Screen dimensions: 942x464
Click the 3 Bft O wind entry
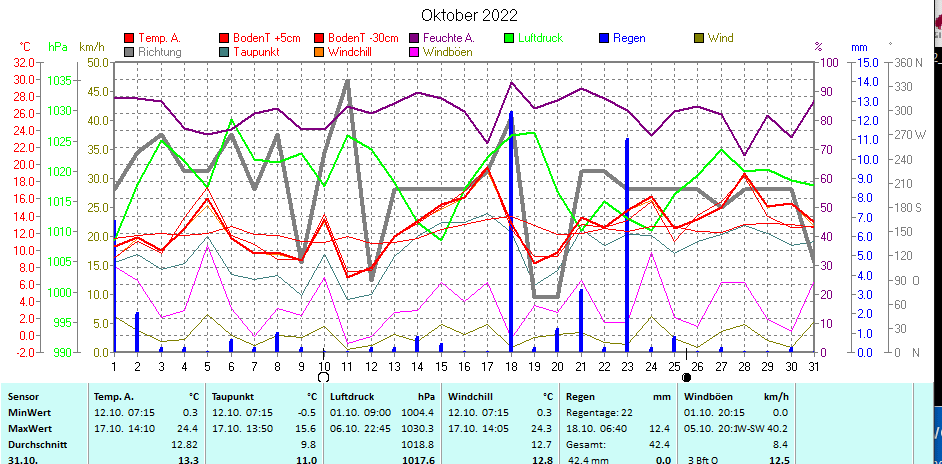[705, 460]
